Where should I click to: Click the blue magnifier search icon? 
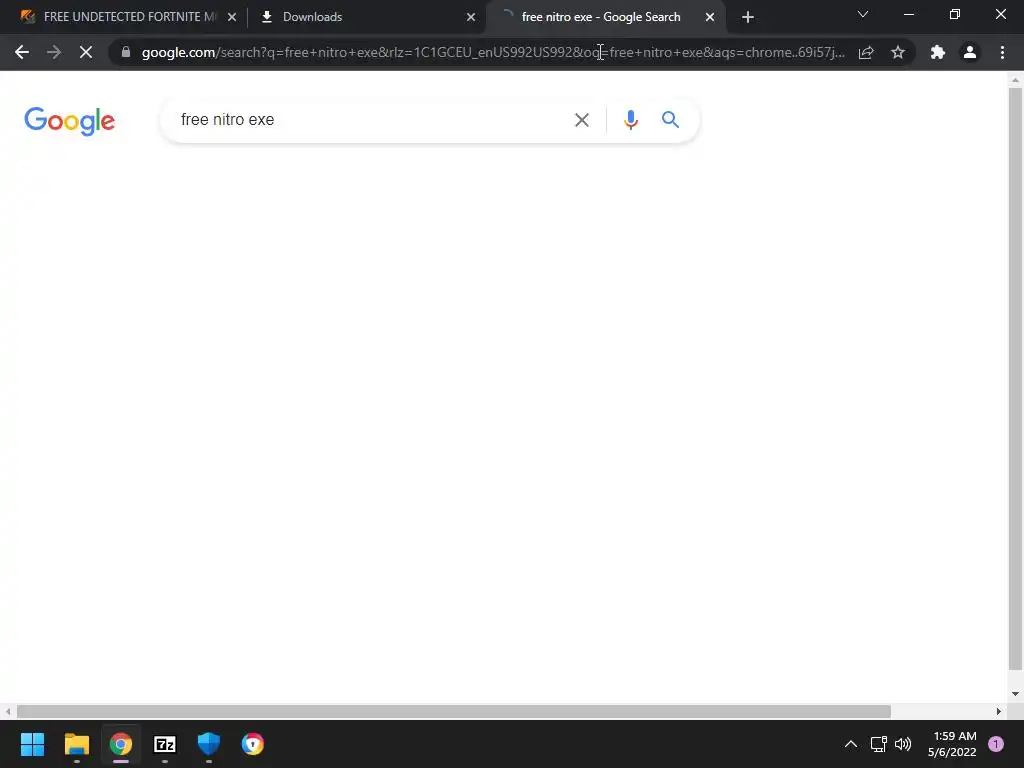[670, 120]
